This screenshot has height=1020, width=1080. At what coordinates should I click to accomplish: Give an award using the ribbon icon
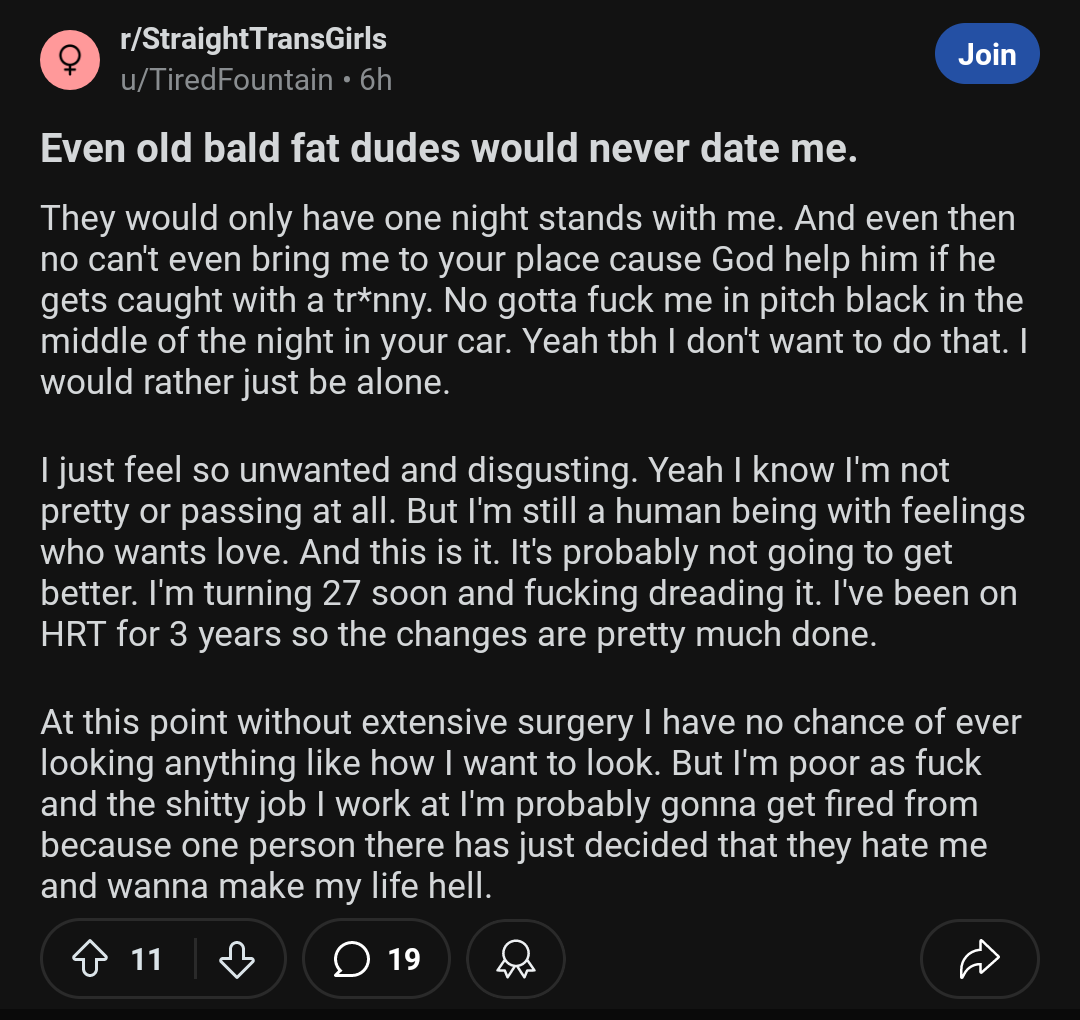(516, 958)
